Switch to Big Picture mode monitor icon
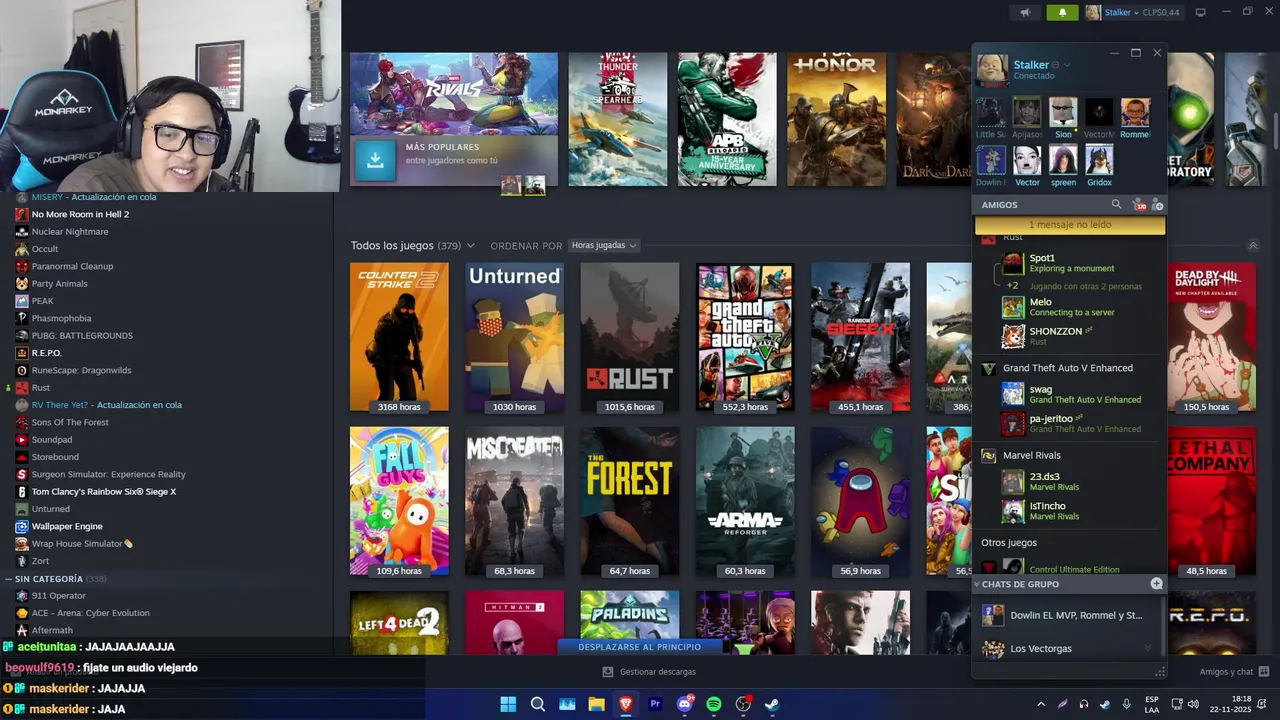 click(x=1201, y=12)
